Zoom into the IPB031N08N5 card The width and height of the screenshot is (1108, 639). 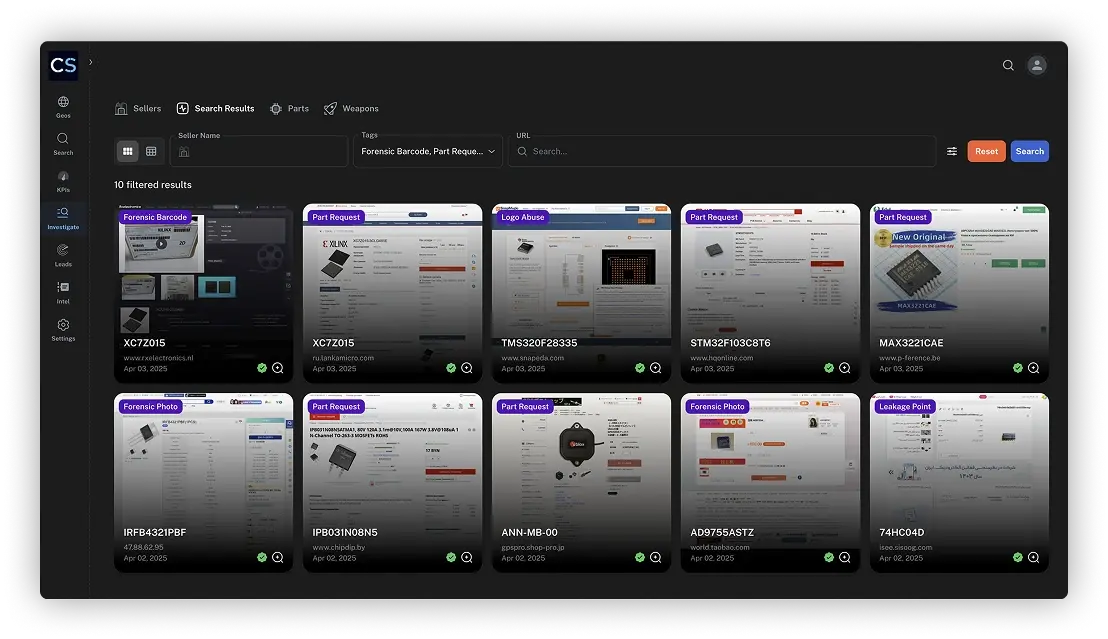point(467,558)
